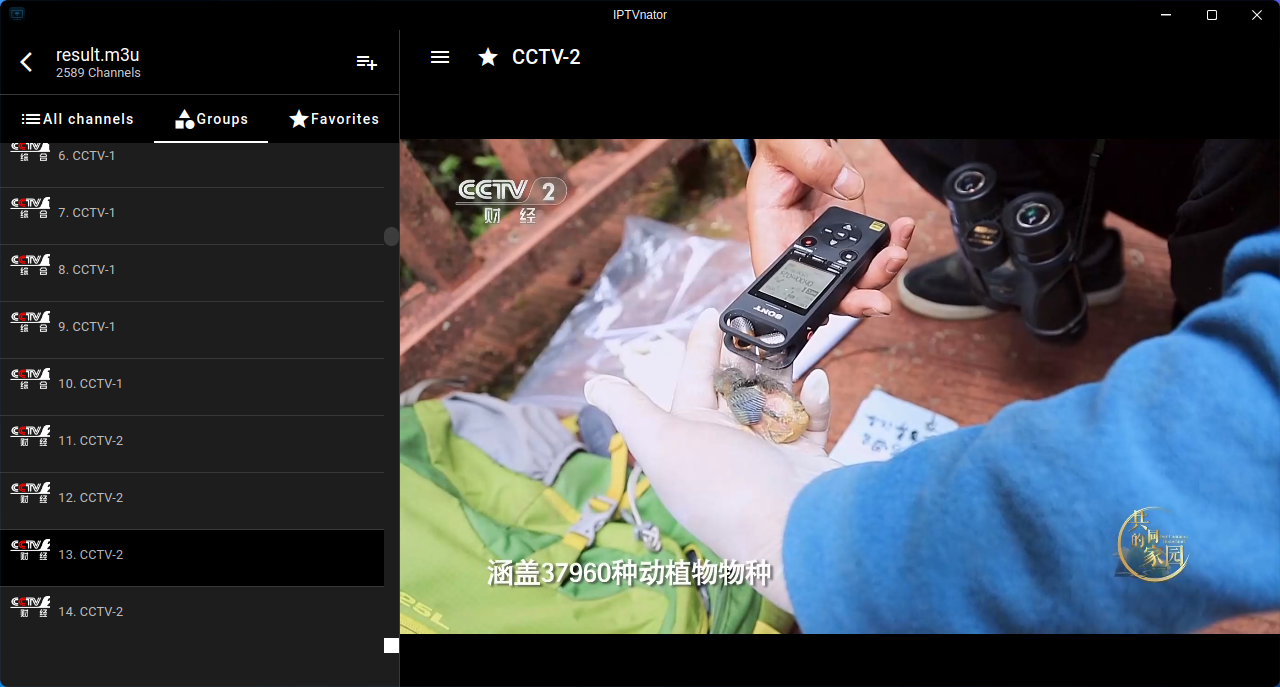Minimize the IPTVnator window
Viewport: 1280px width, 687px height.
pyautogui.click(x=1166, y=14)
